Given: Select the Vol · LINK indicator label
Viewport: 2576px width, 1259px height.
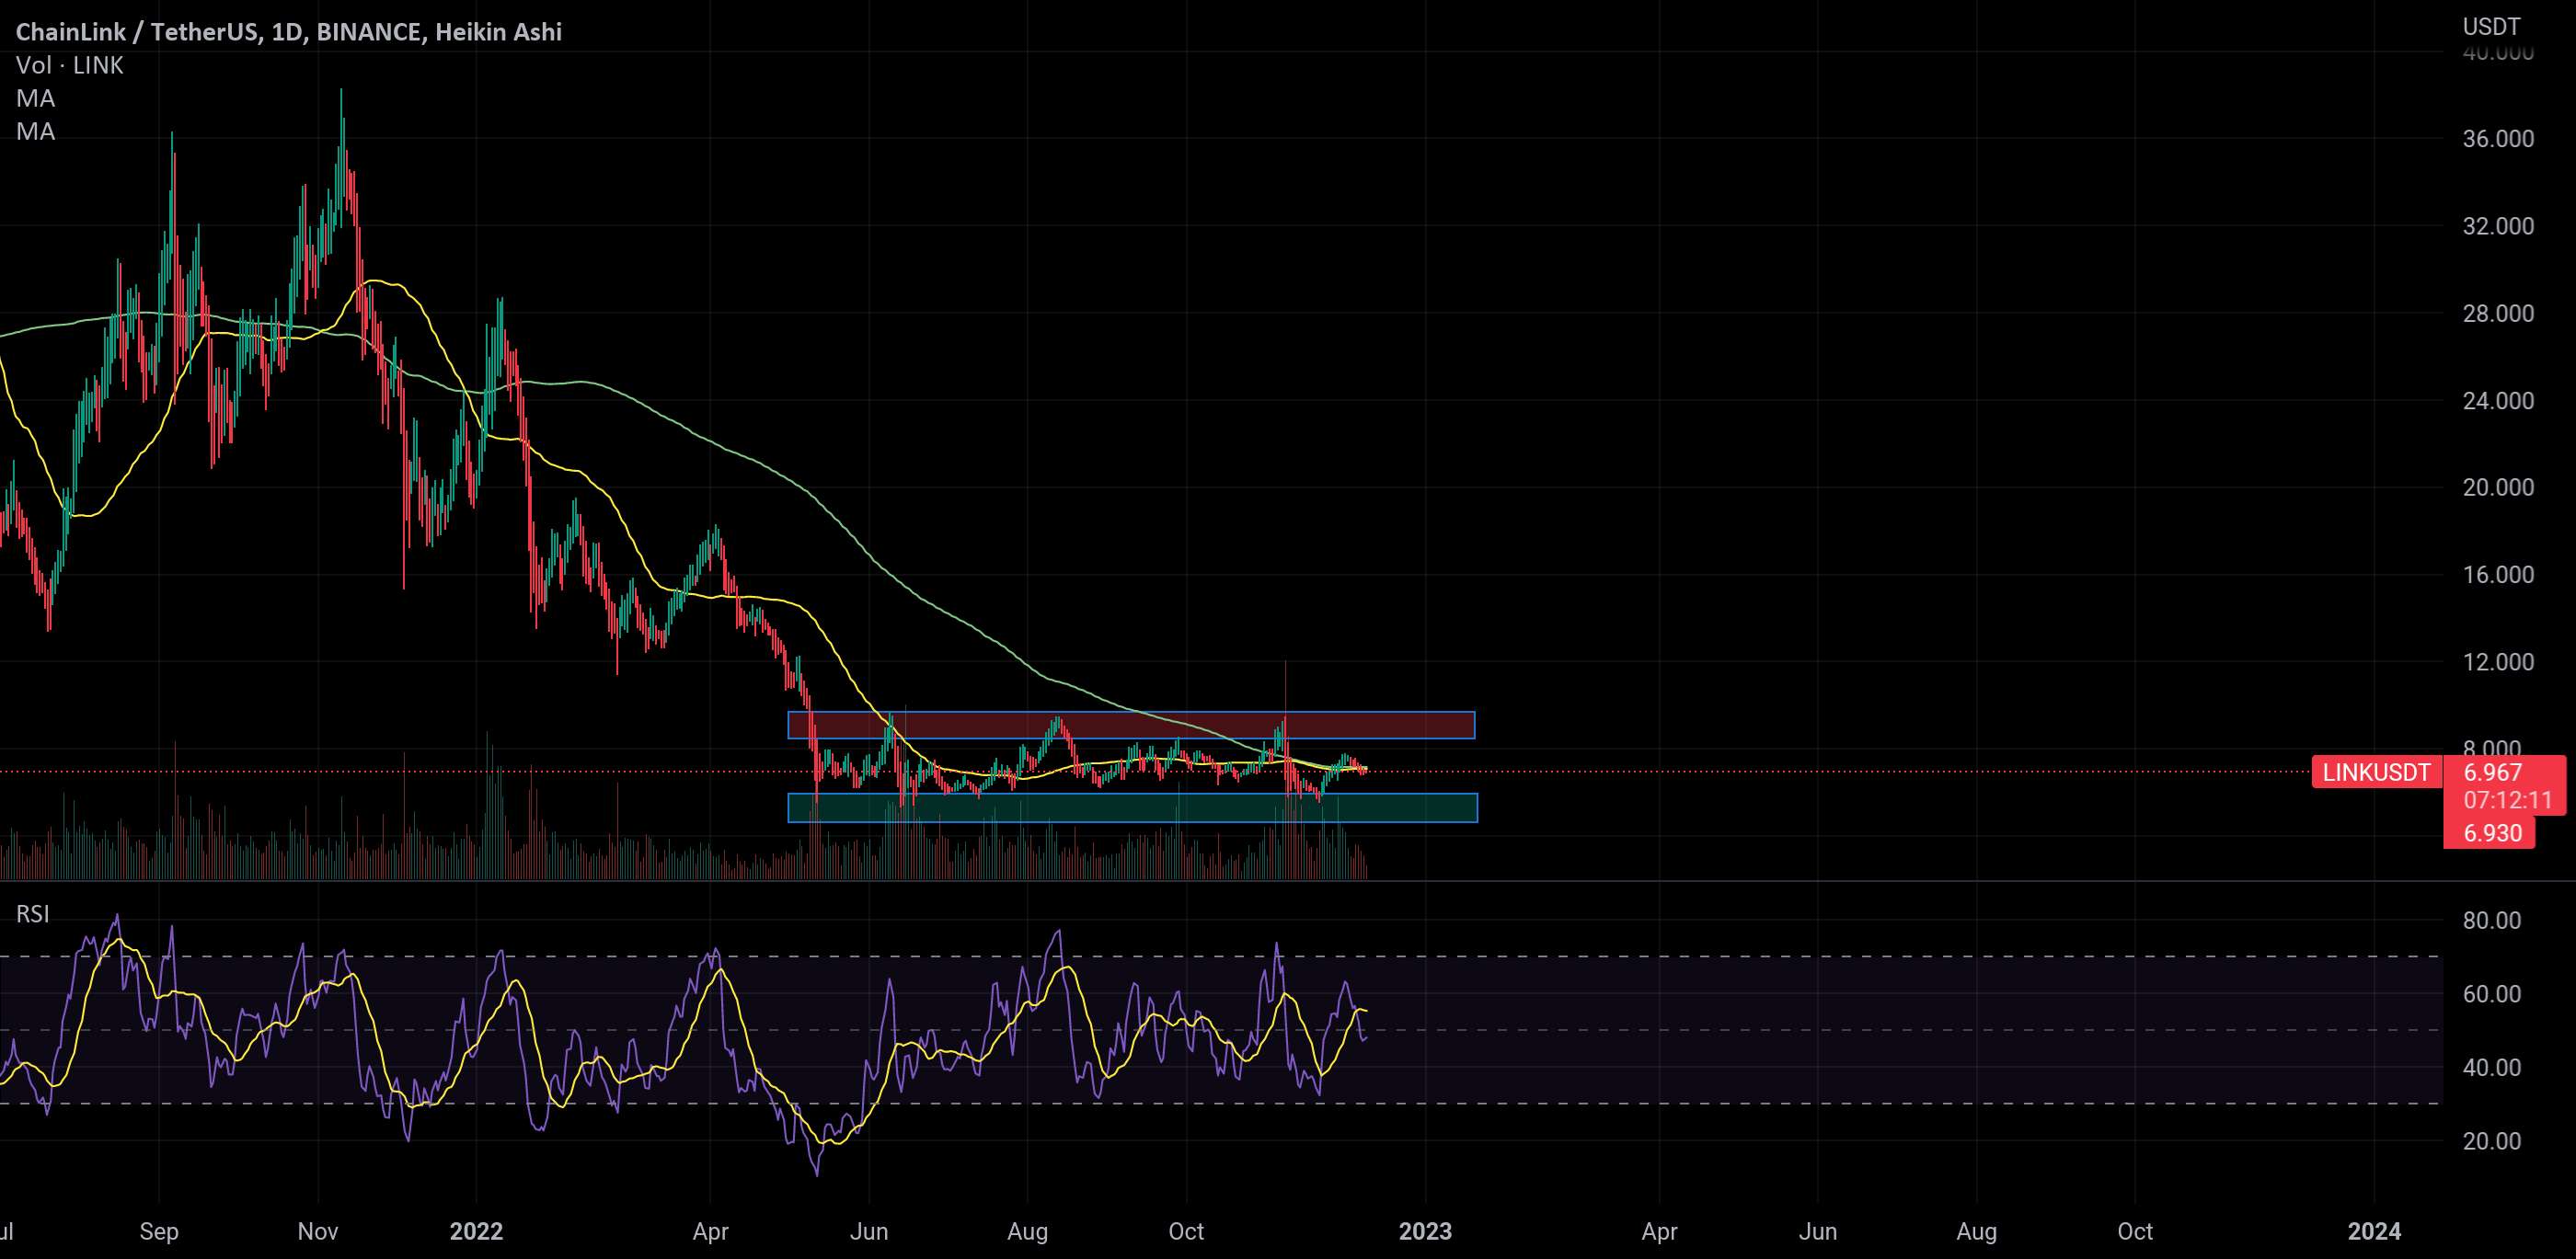Looking at the screenshot, I should pos(70,66).
